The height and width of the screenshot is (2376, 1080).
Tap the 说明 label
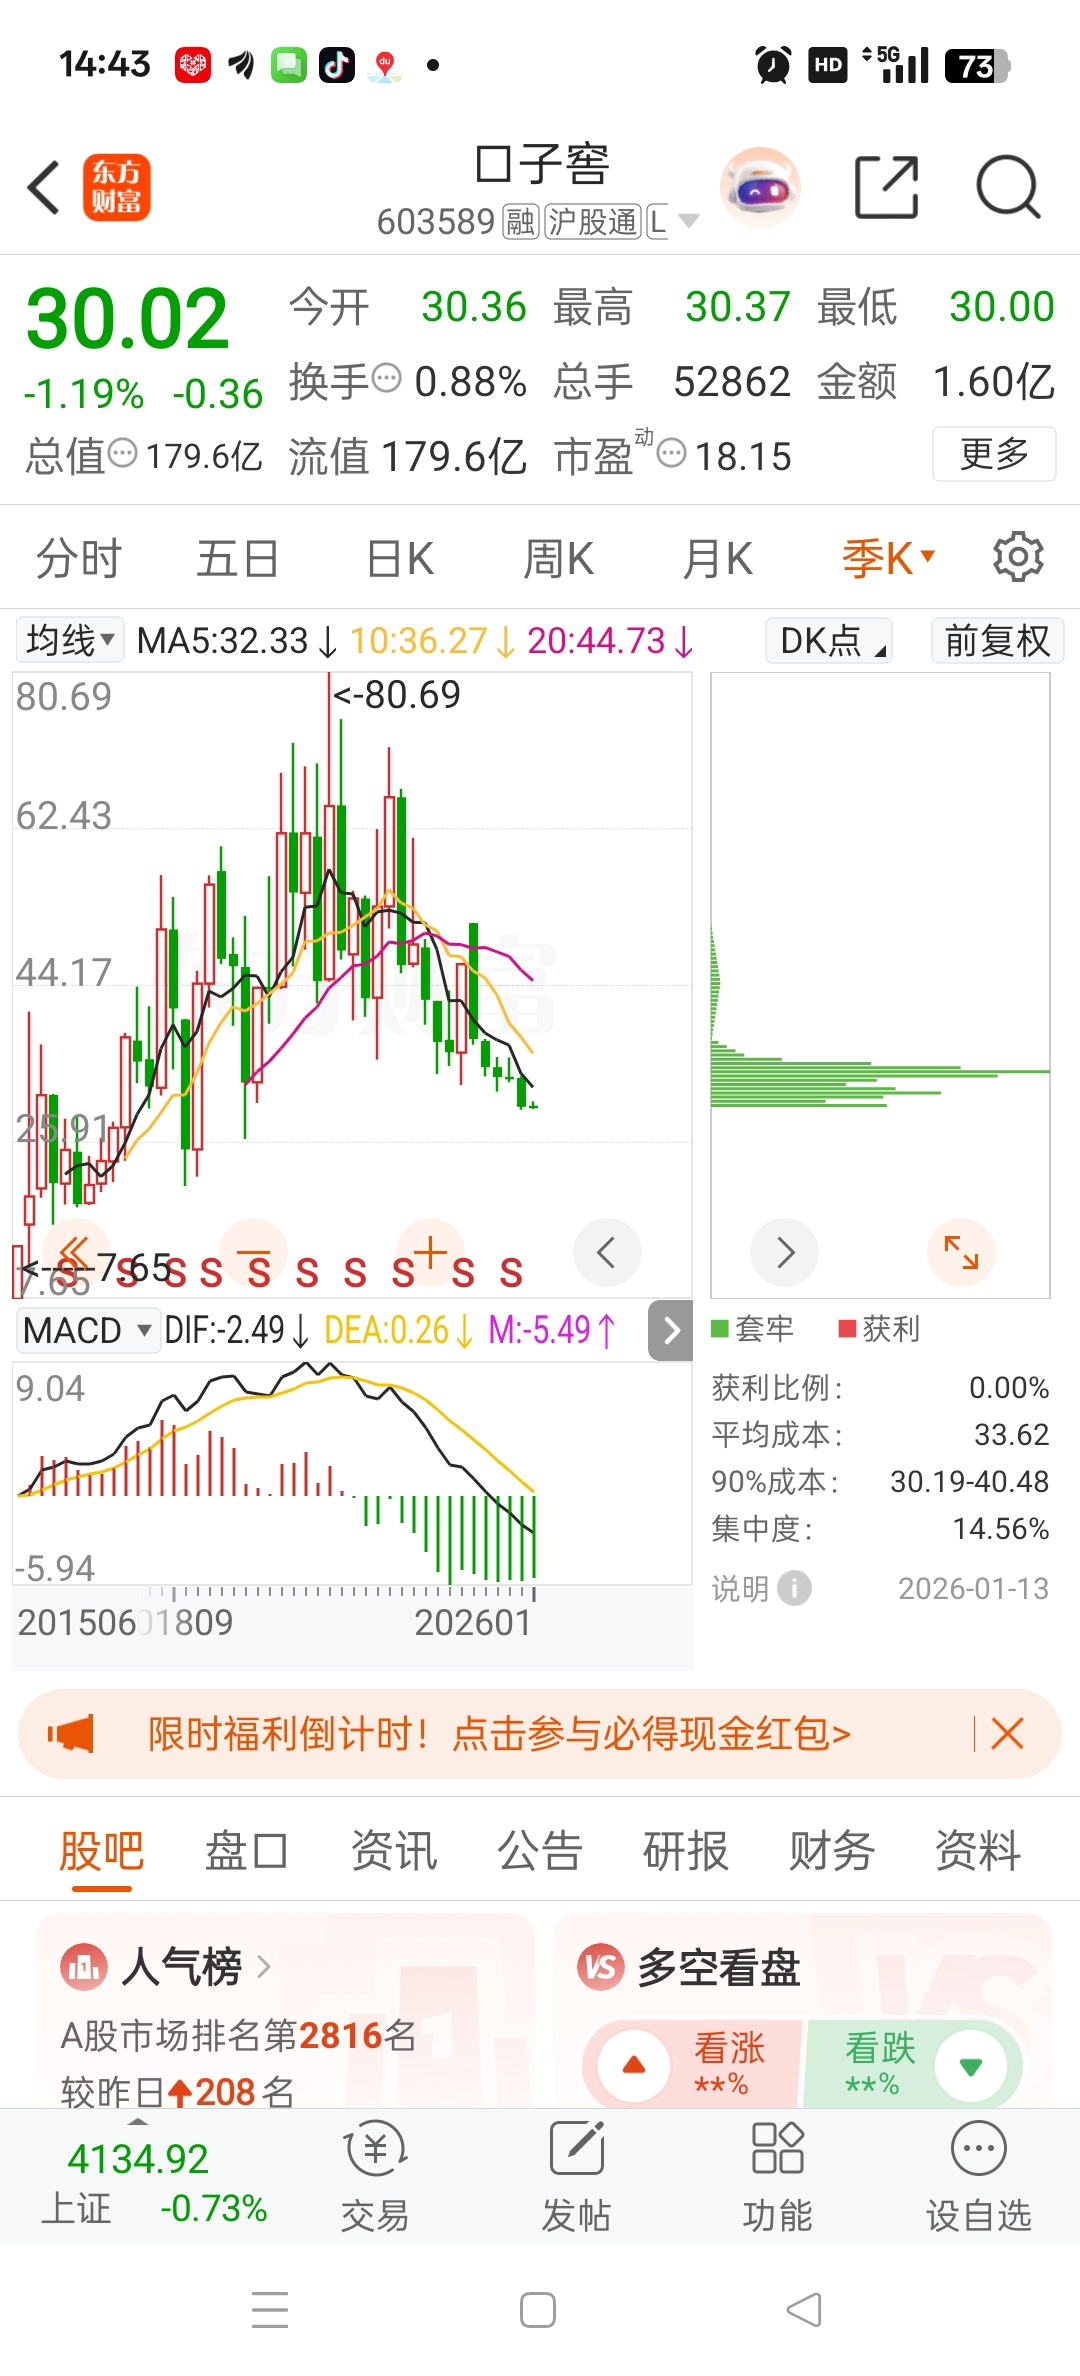[x=740, y=1588]
